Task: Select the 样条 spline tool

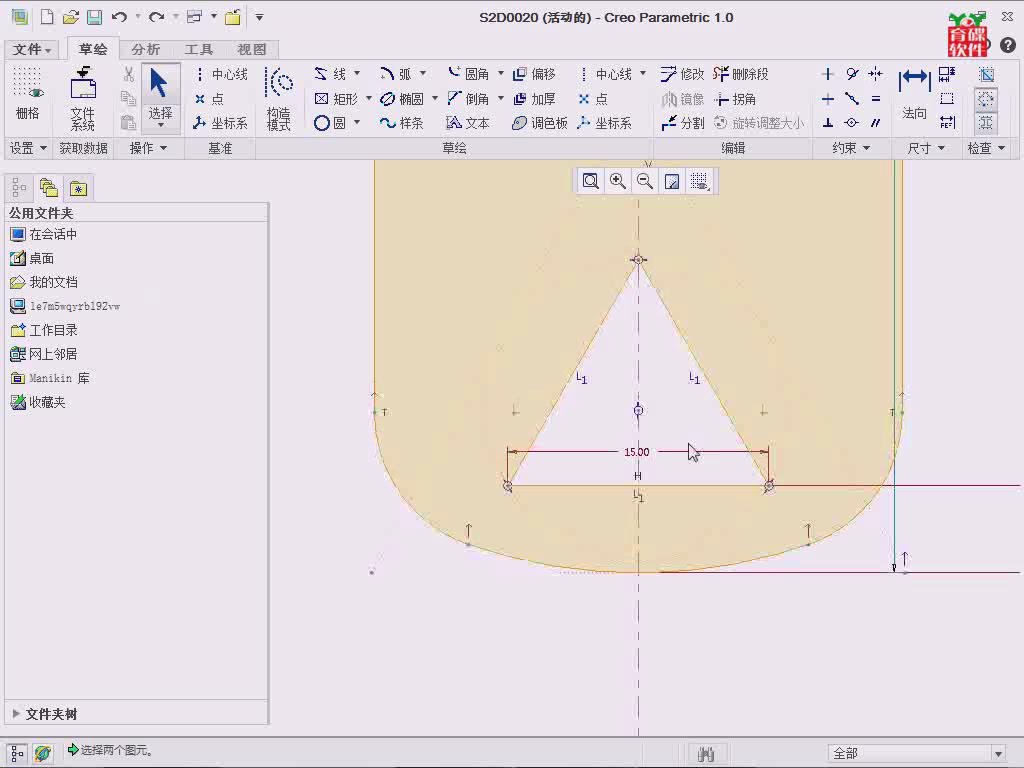Action: pos(402,123)
